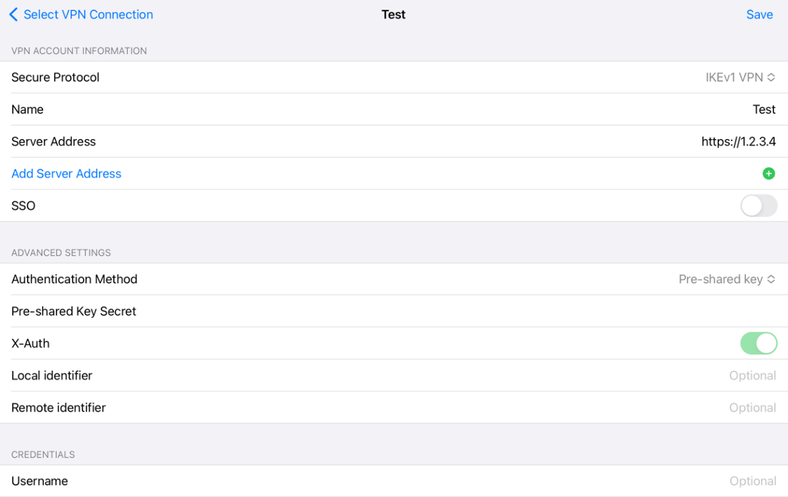Click the Pre-shared Key Secret field

tap(500, 311)
